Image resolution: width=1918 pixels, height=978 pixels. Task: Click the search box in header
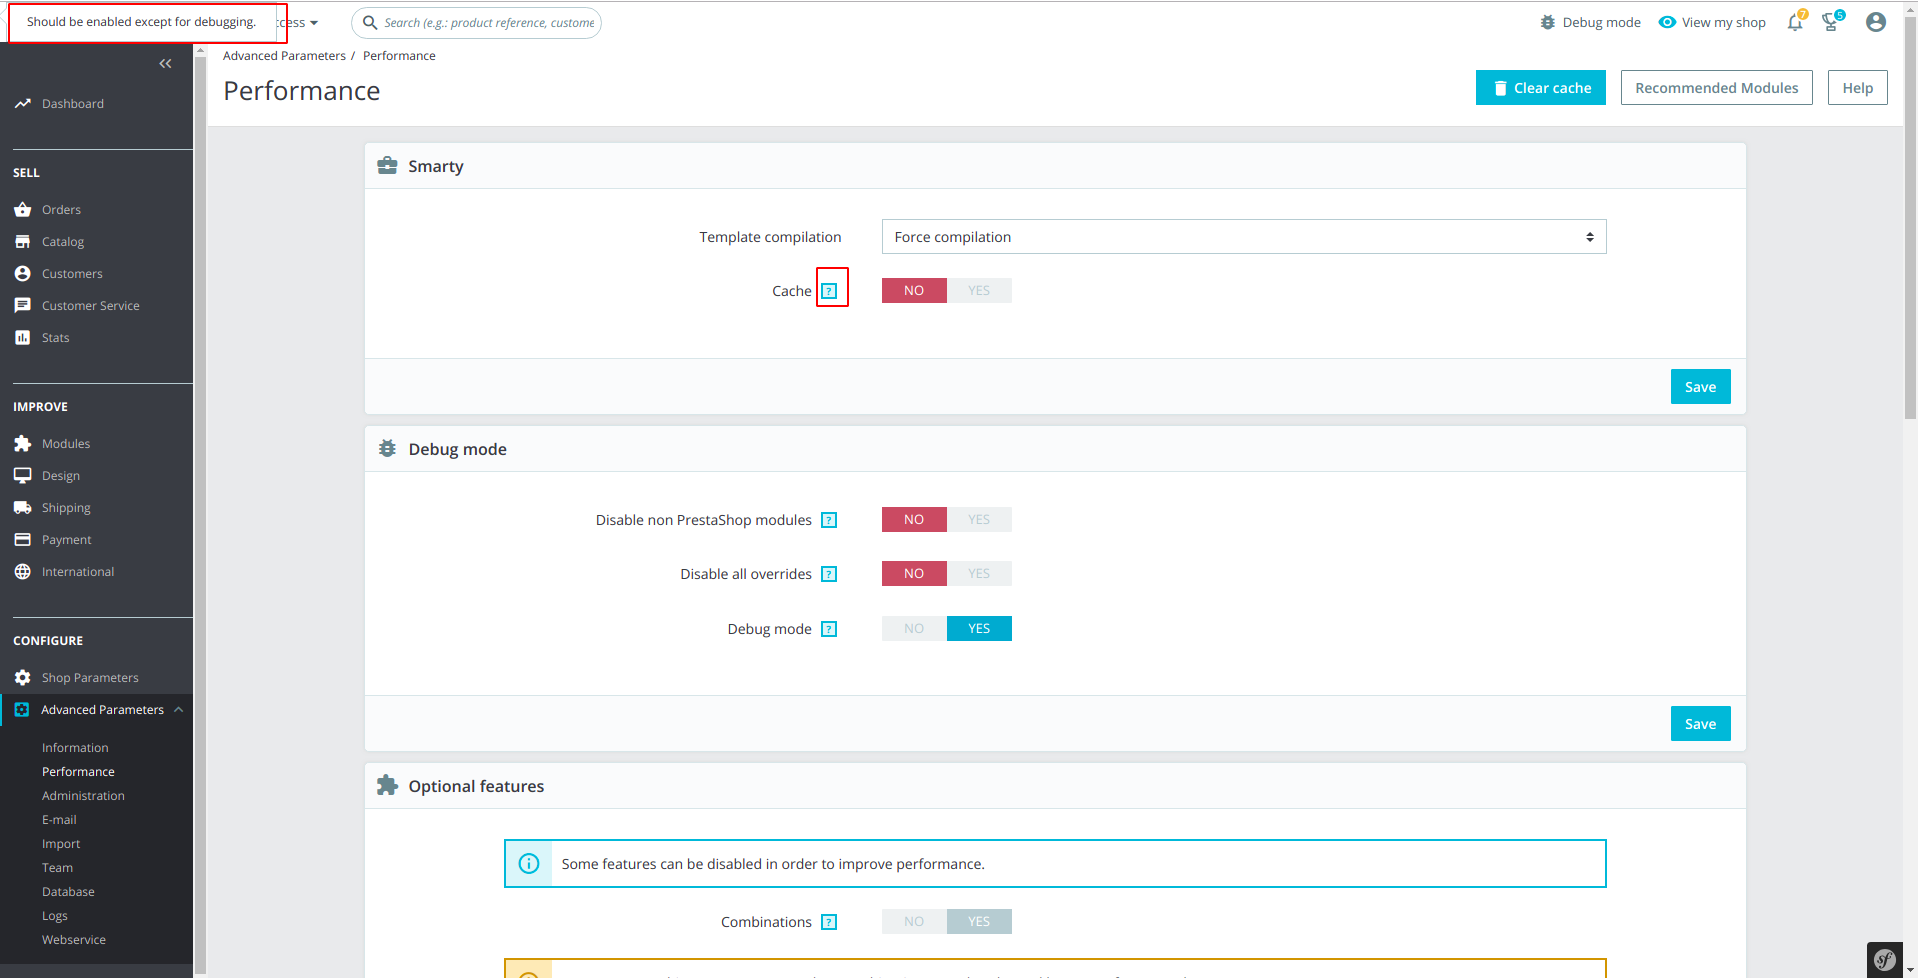click(477, 23)
